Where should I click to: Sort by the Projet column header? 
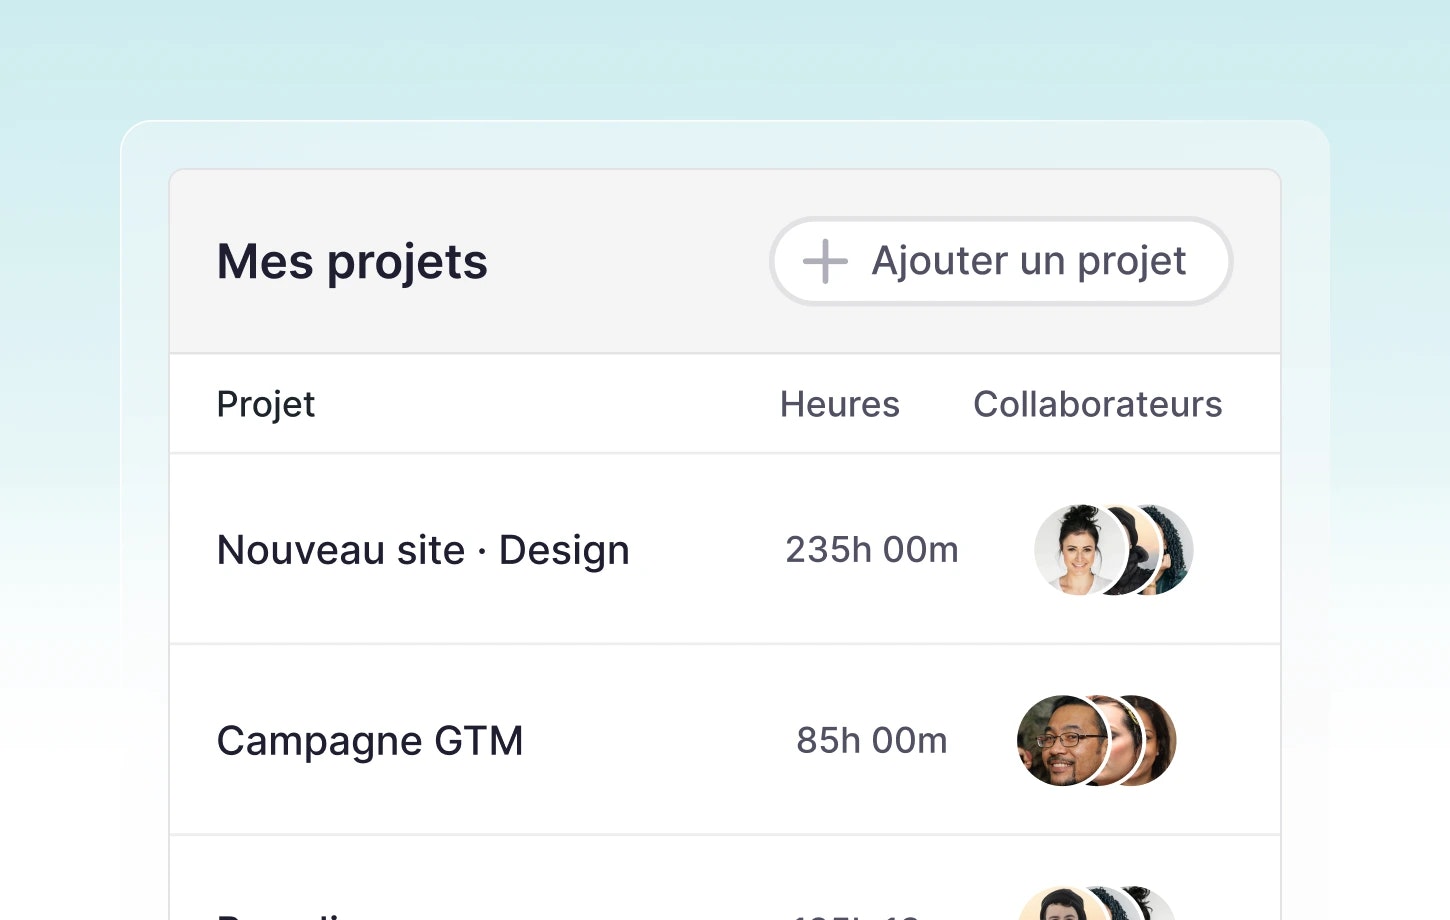[x=266, y=405]
